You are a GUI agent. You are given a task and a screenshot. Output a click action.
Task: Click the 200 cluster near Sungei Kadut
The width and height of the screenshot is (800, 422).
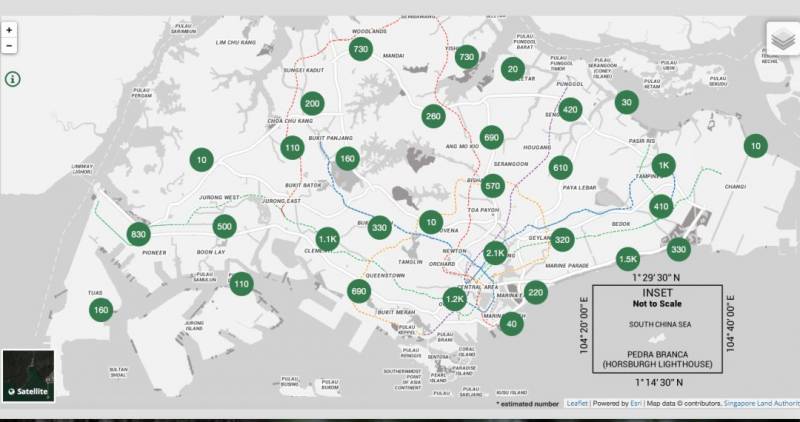click(312, 103)
